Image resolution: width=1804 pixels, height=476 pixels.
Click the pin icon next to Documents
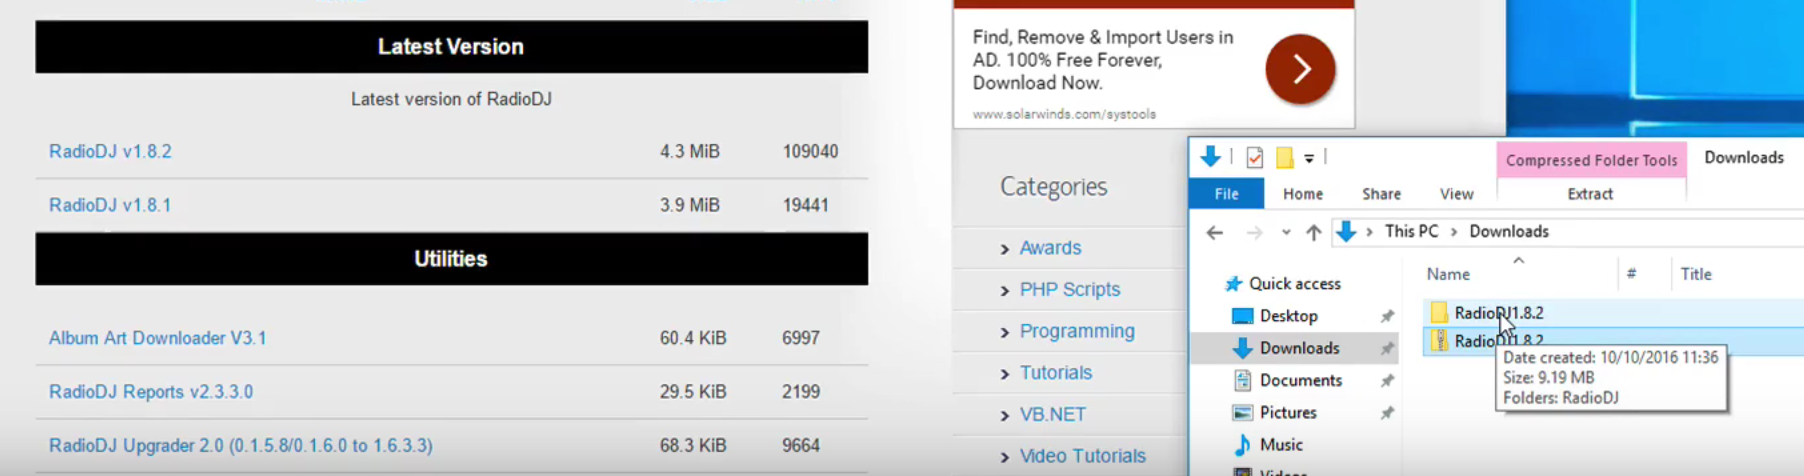1387,381
